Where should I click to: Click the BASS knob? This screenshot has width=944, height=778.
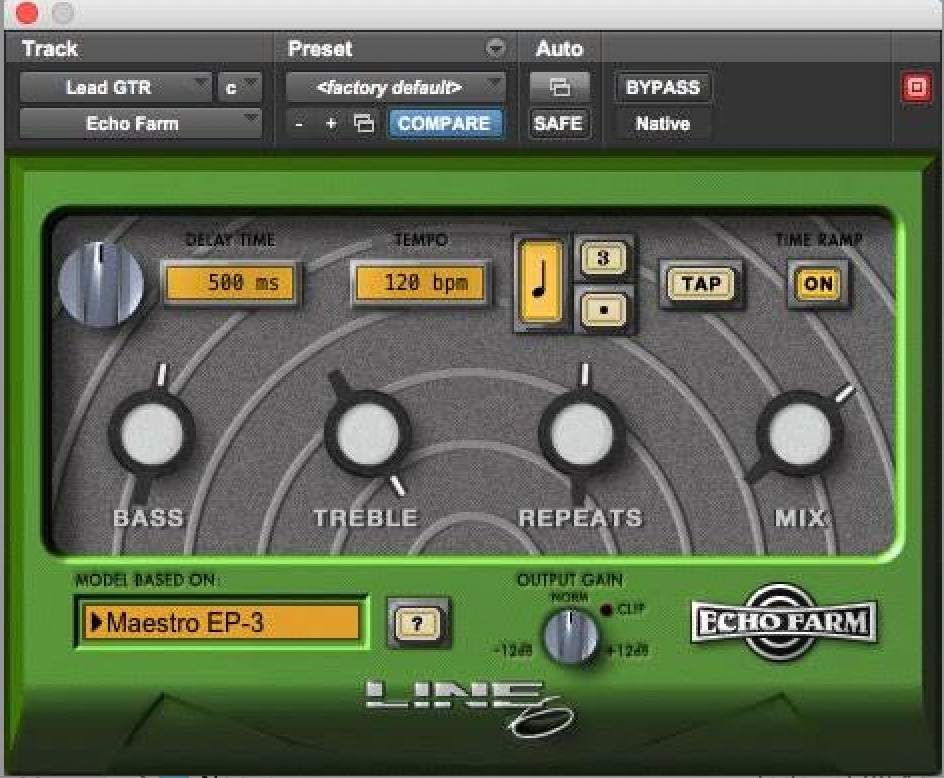coord(151,434)
